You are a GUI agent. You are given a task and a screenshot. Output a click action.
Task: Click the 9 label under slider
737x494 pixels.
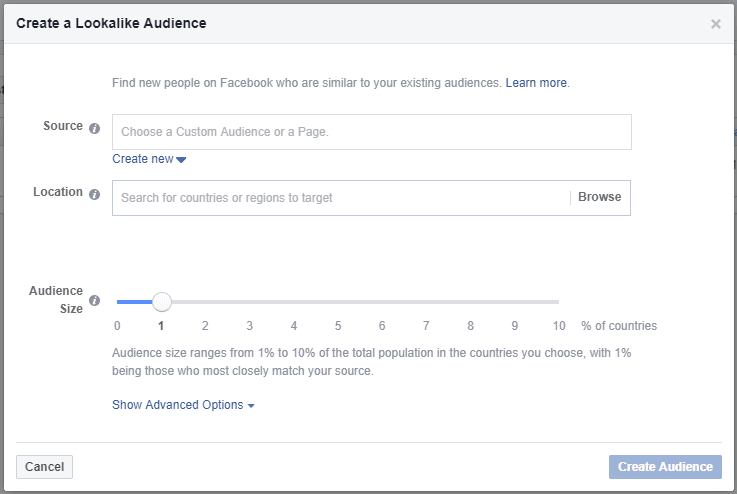515,326
